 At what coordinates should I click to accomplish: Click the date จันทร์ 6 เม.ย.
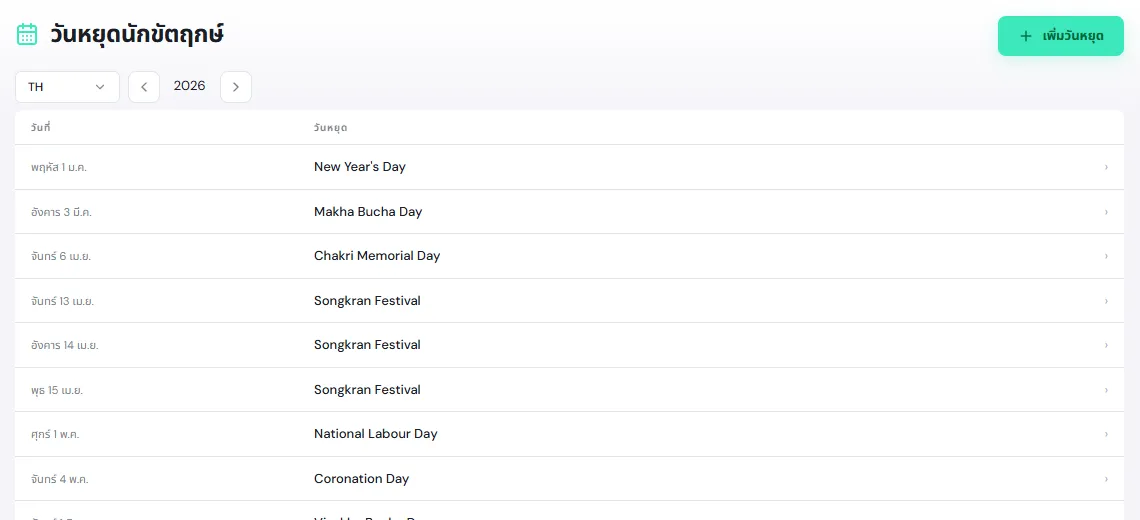(x=60, y=257)
